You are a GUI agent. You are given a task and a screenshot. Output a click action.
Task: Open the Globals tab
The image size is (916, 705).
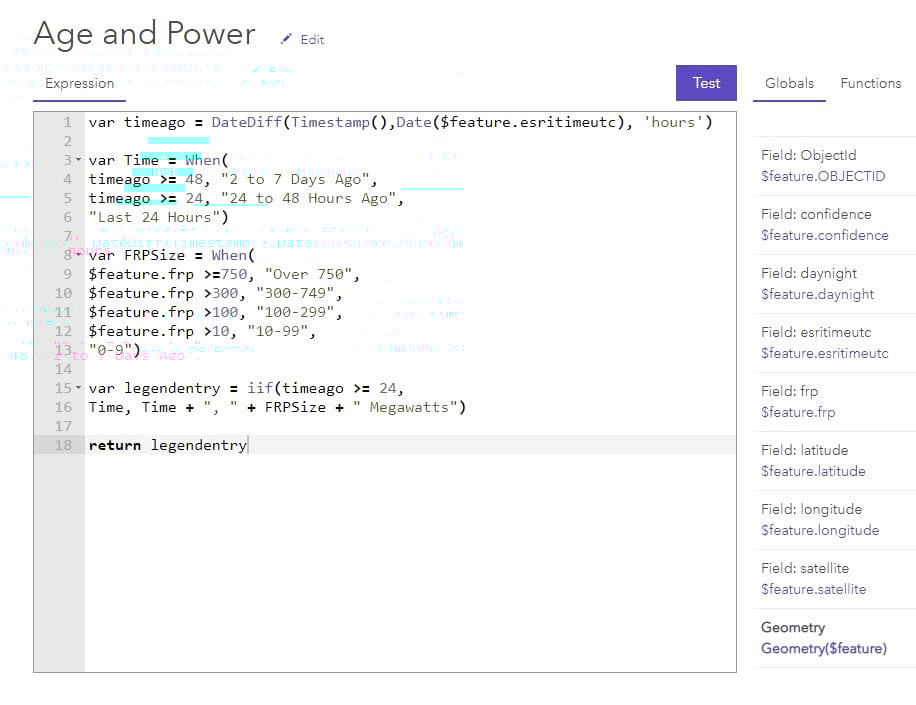(x=789, y=84)
